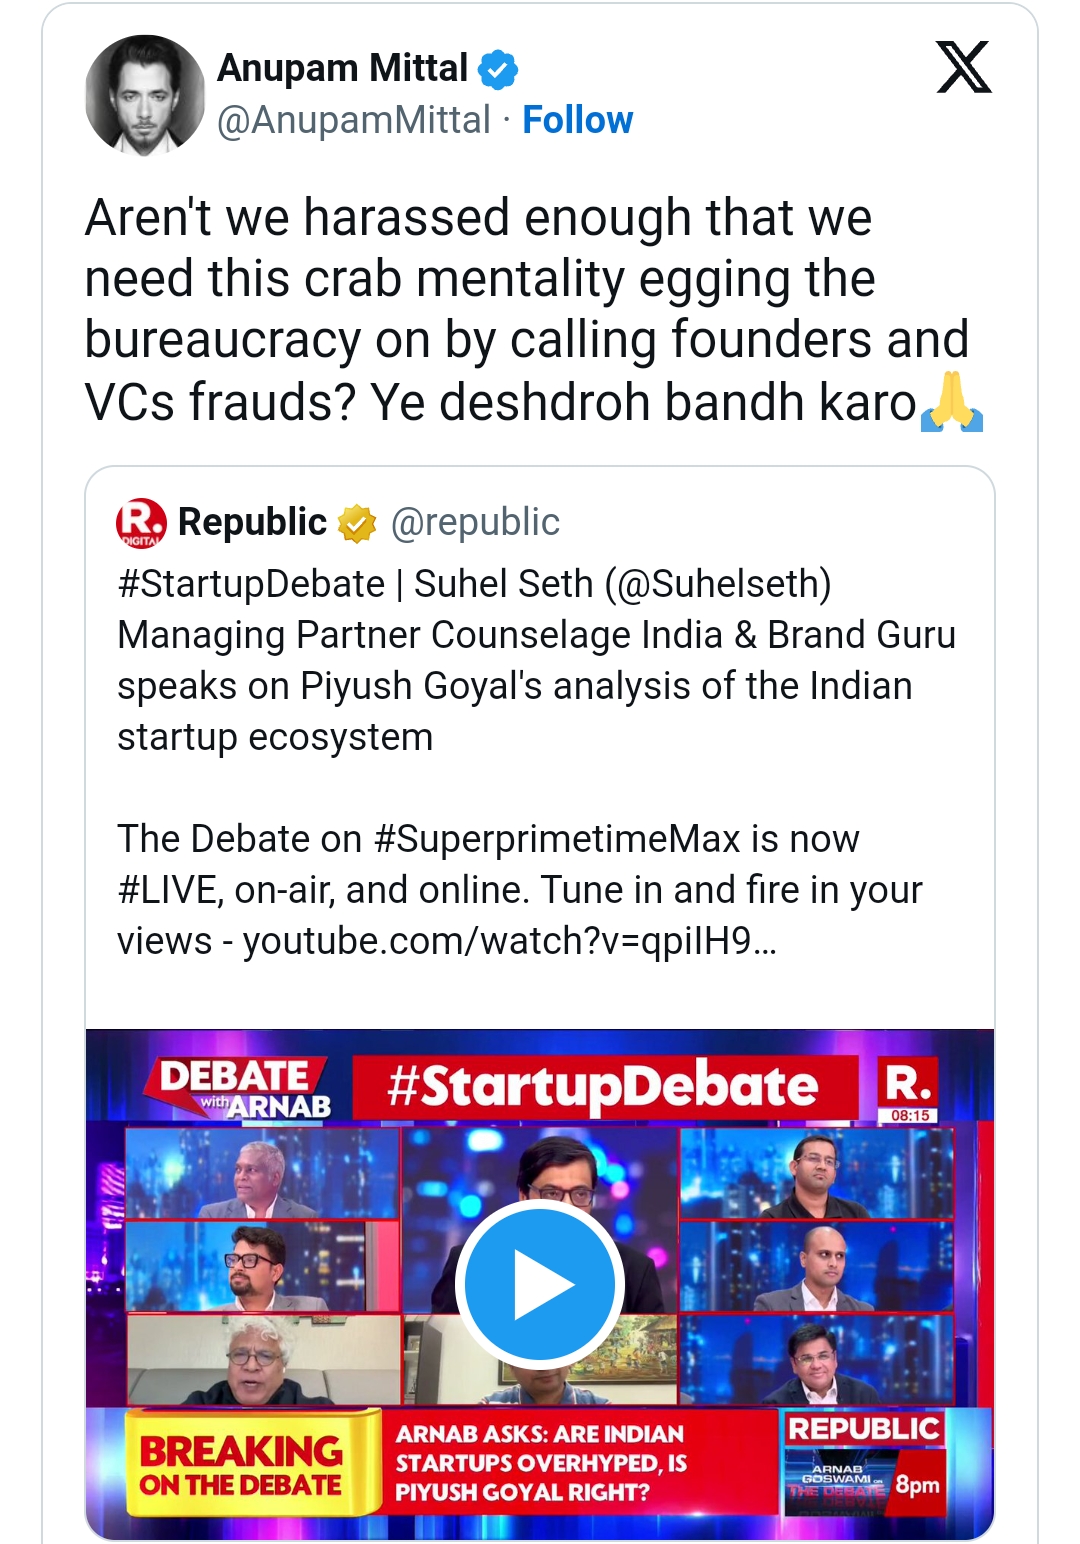Open Anupam Mittal's profile picture
Screen dimensions: 1080x1544
click(145, 95)
